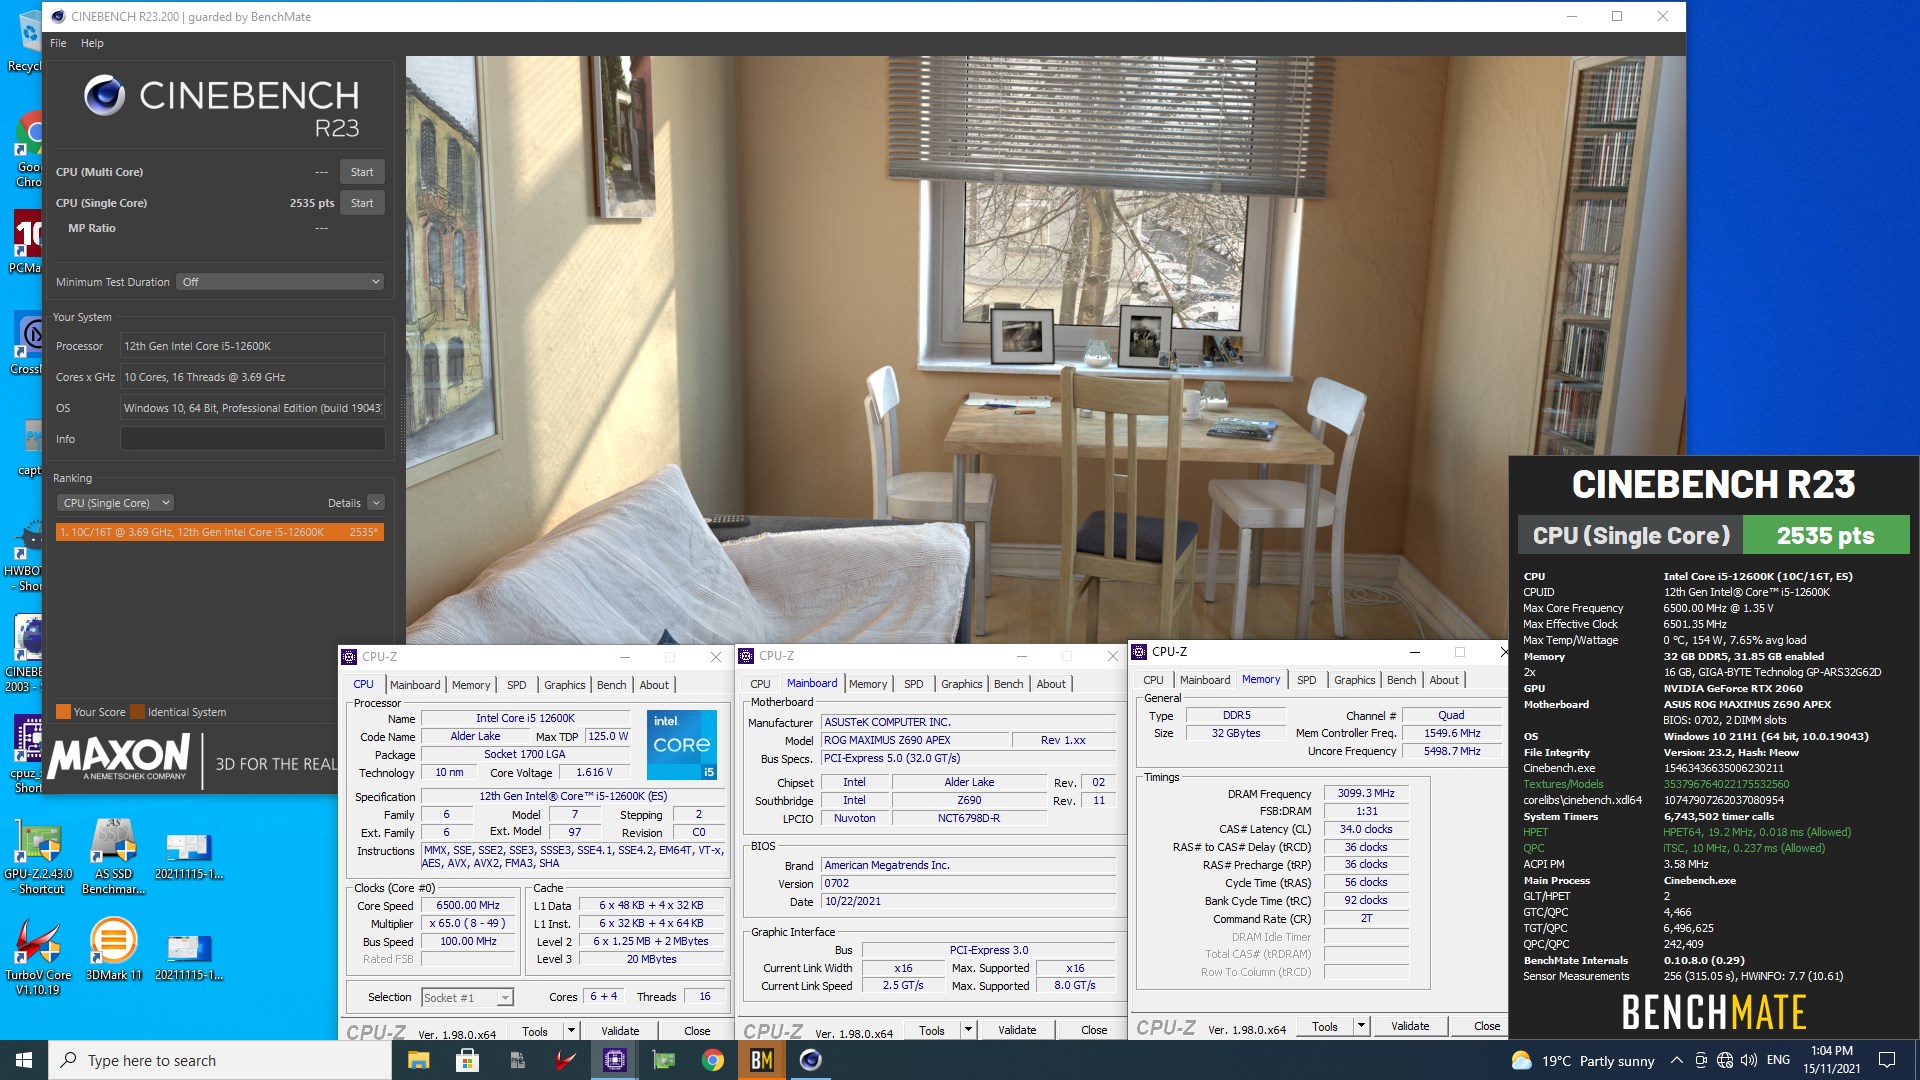Open the Help menu in Cinebench
Image resolution: width=1920 pixels, height=1080 pixels.
[x=92, y=43]
